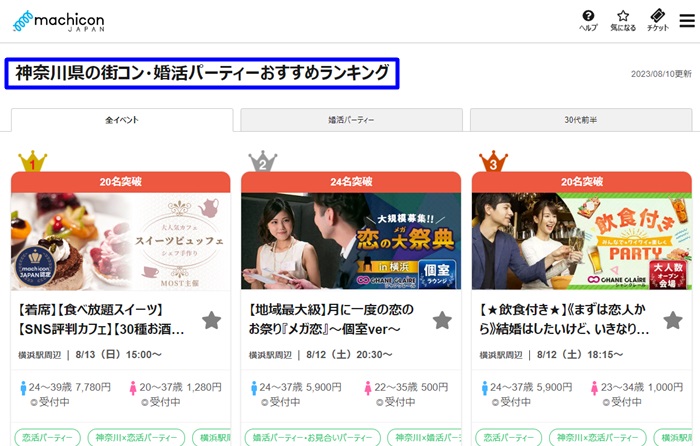
Task: Switch to the 30代前半 tab
Action: 581,120
